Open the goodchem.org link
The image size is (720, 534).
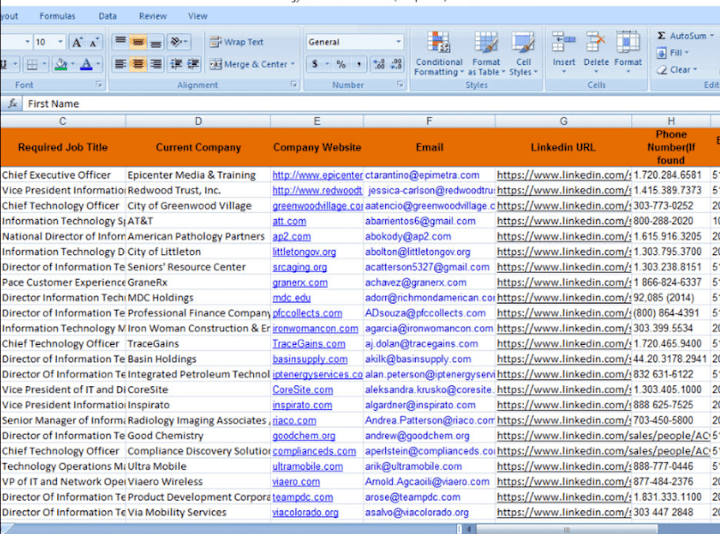coord(304,436)
